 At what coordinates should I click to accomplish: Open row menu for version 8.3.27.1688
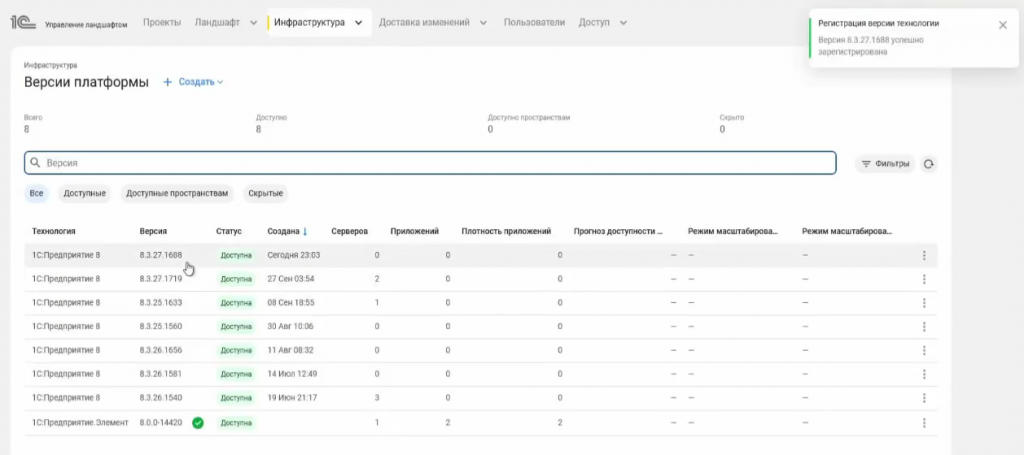(924, 255)
